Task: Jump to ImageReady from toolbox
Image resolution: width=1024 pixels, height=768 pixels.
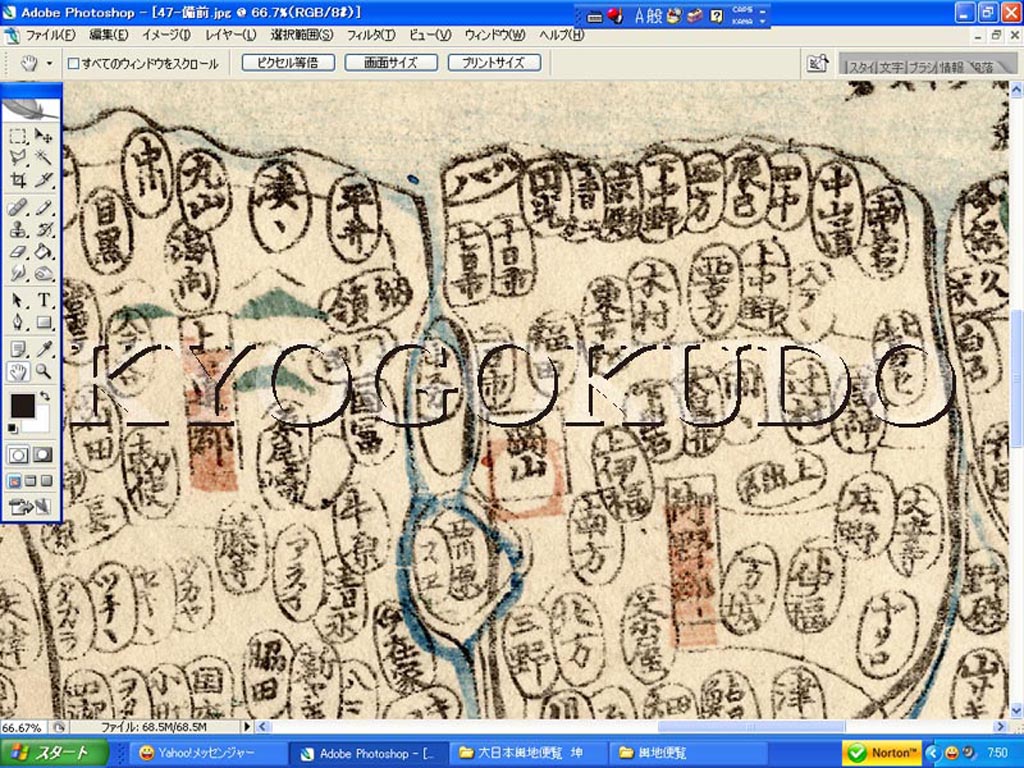Action: tap(31, 507)
